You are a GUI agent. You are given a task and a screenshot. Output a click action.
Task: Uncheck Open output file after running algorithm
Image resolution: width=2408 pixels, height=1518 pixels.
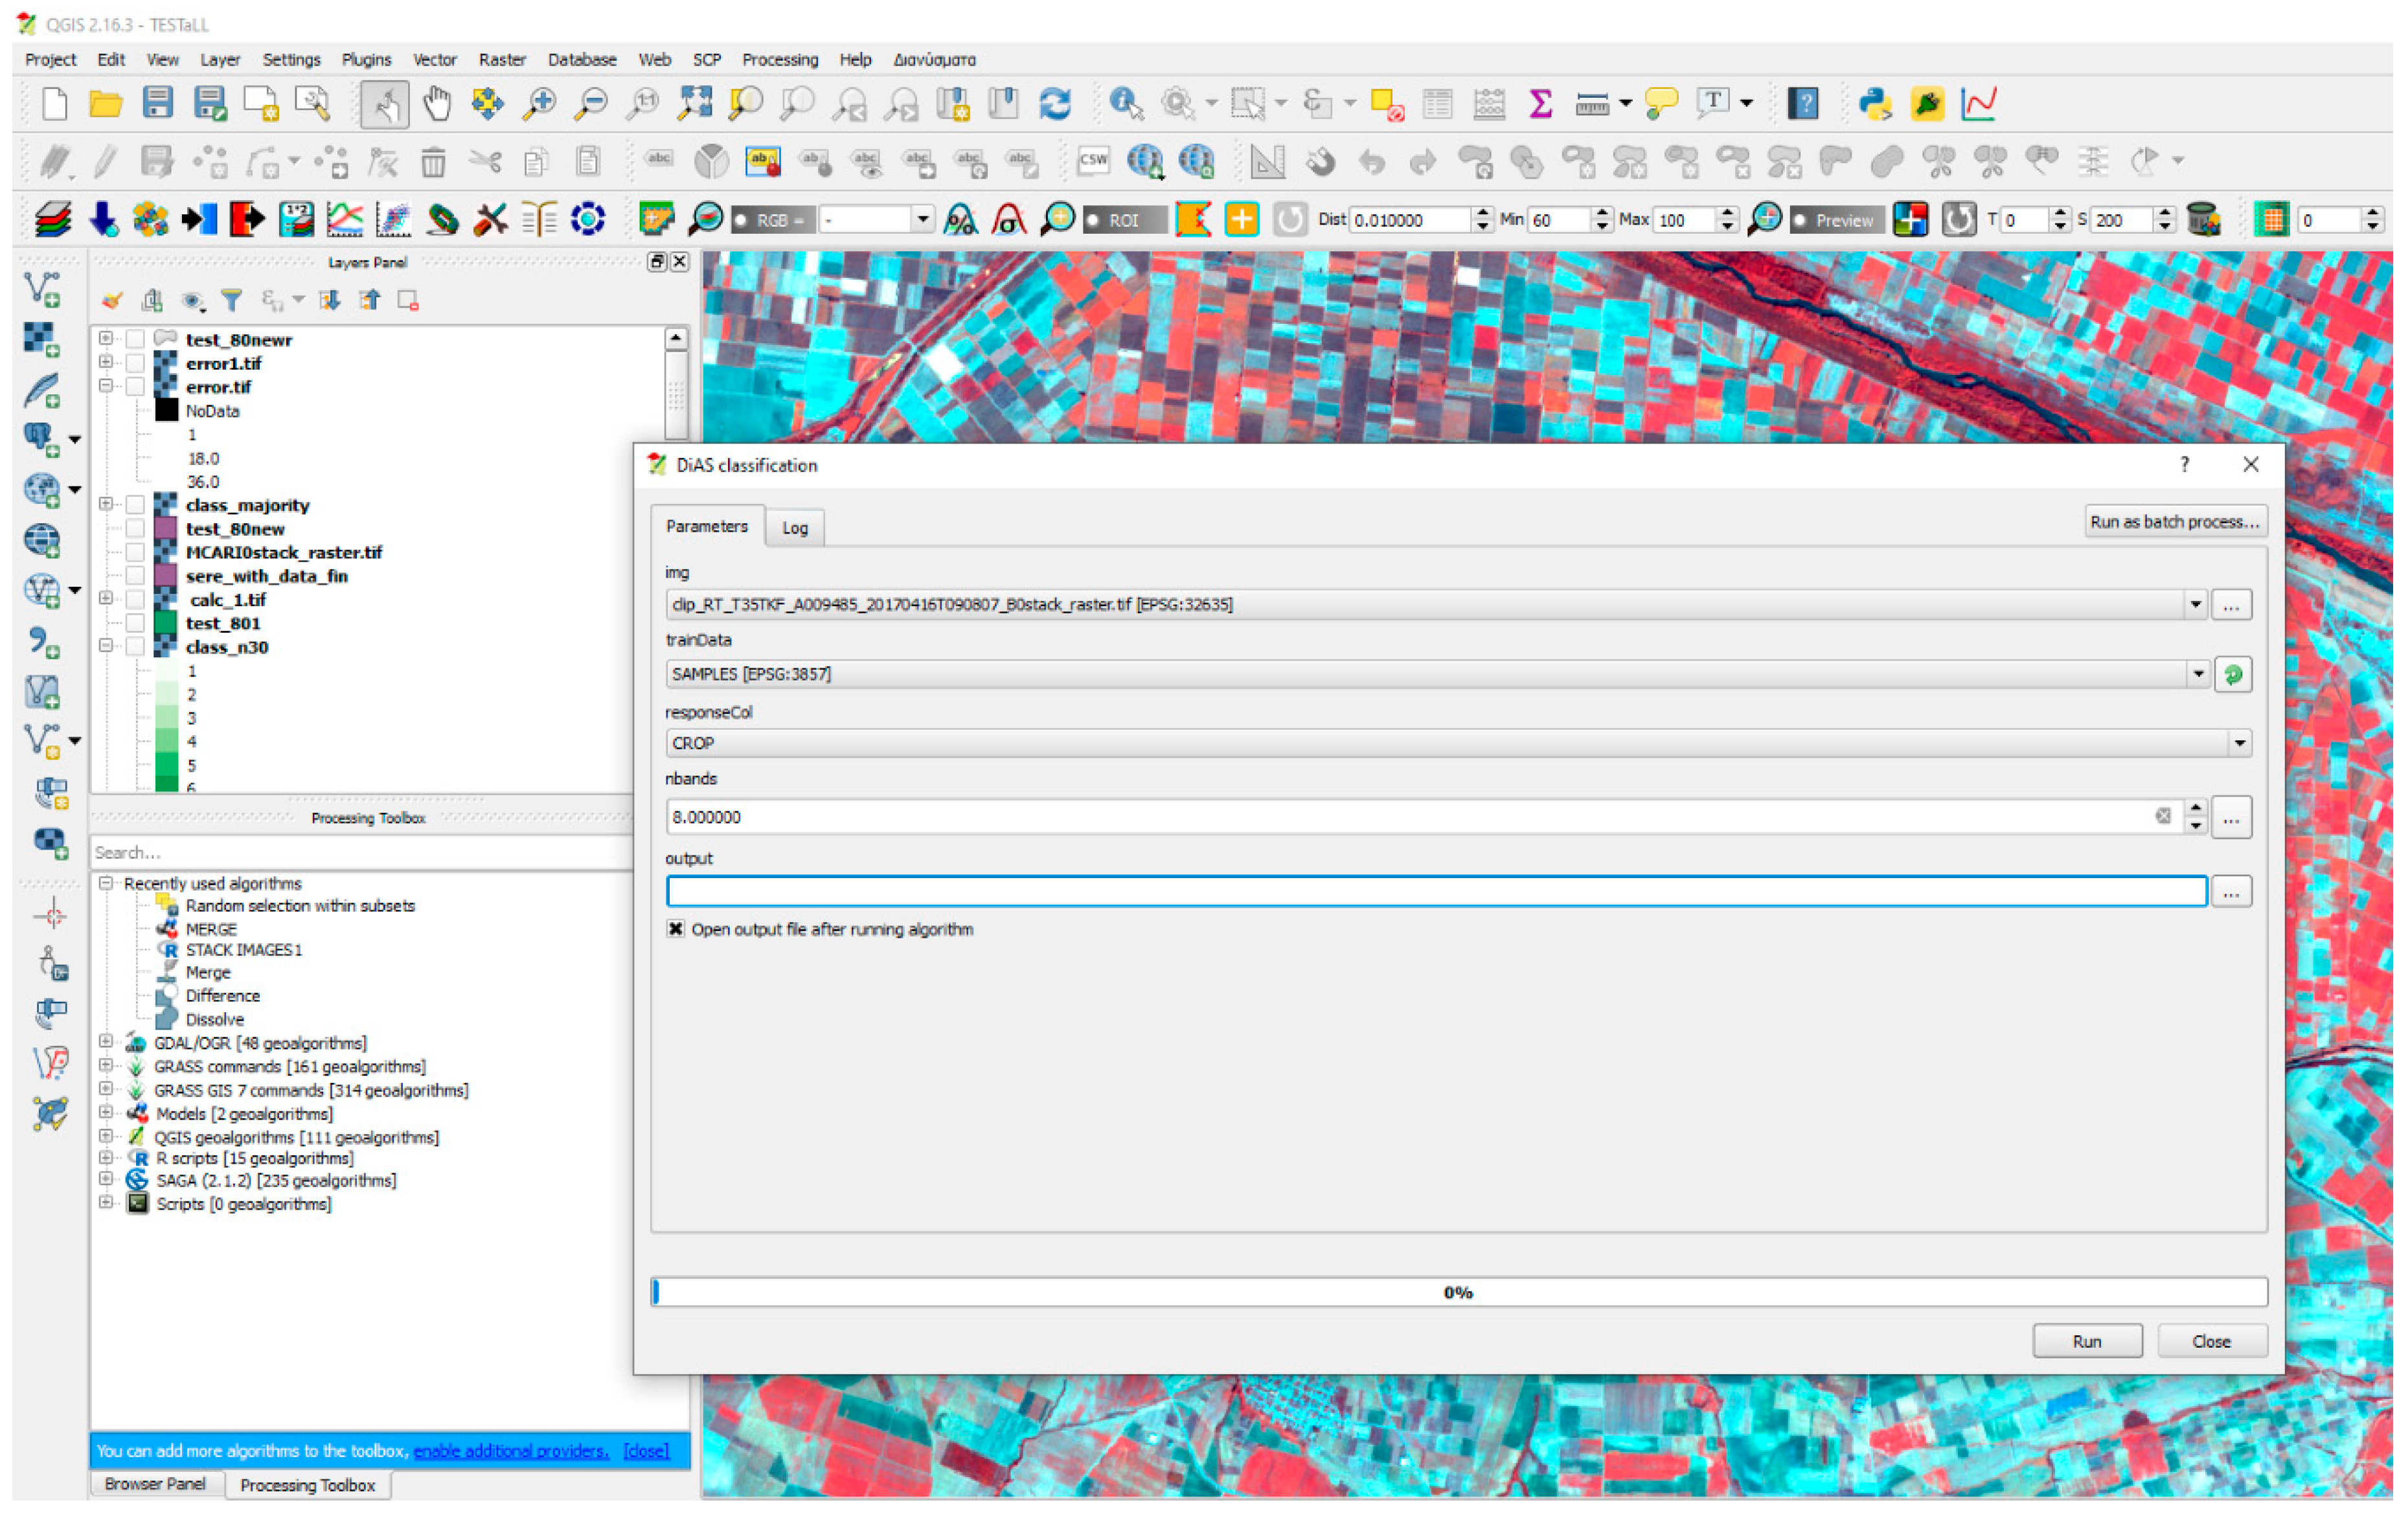676,929
